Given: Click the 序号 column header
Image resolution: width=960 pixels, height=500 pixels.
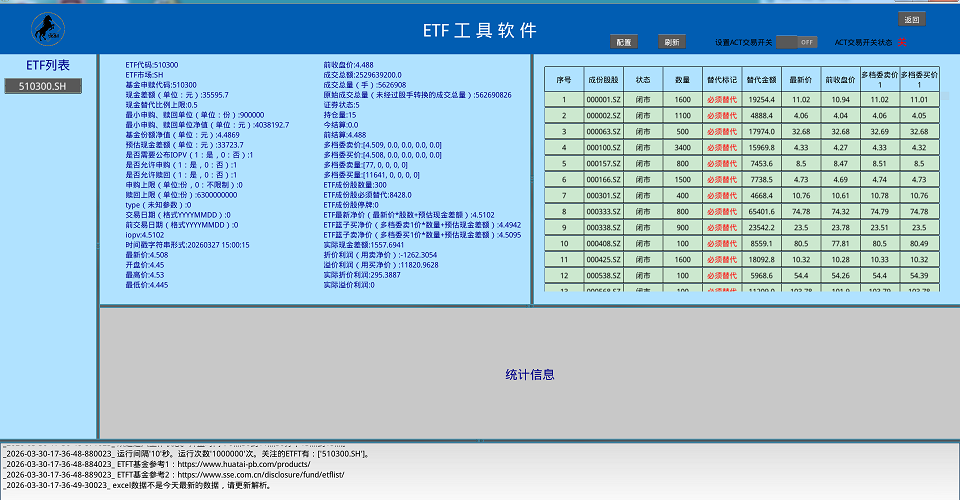Looking at the screenshot, I should (x=564, y=80).
